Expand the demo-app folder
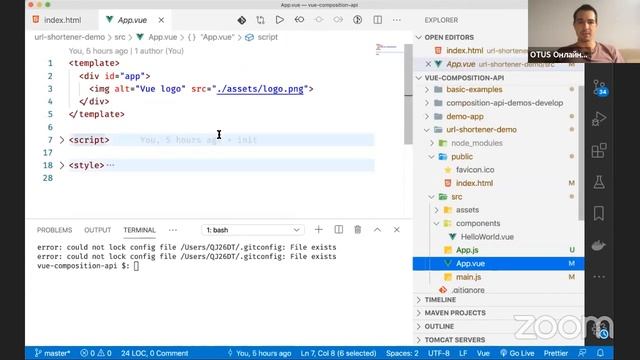This screenshot has height=360, width=640. [464, 116]
